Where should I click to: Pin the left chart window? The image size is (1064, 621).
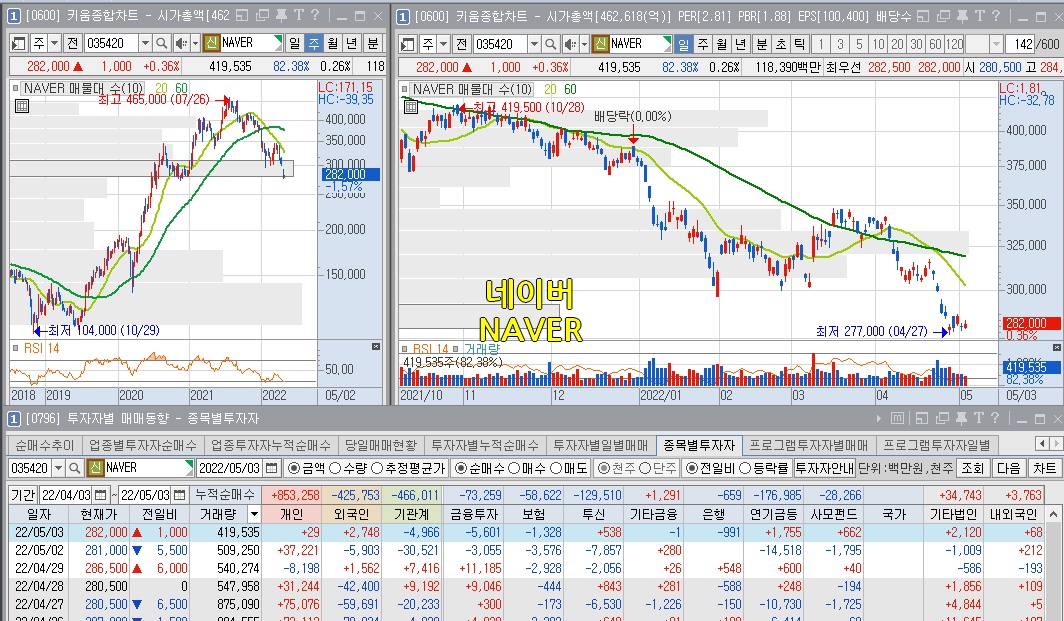(x=281, y=15)
